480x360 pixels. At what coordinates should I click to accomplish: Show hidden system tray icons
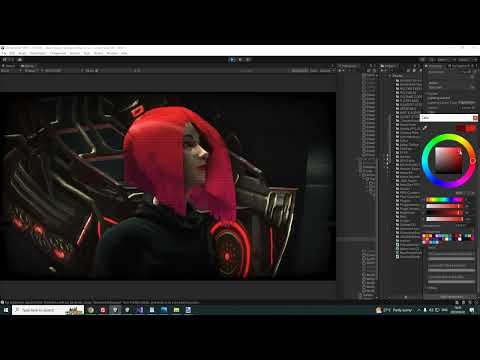(419, 310)
